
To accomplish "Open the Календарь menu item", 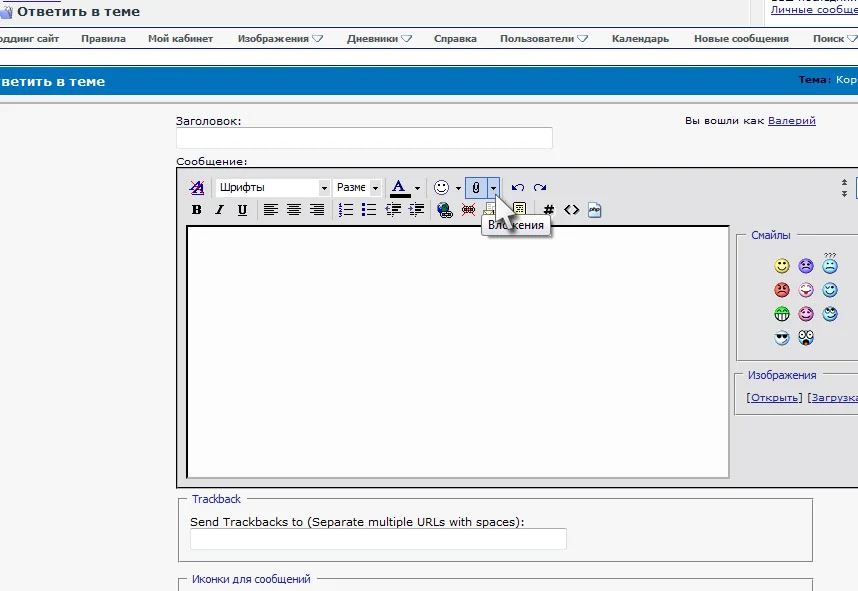I will click(640, 39).
